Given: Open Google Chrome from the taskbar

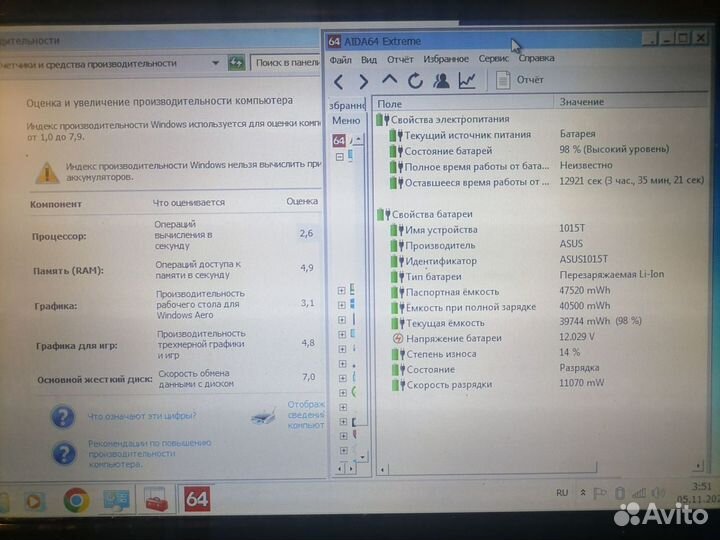Looking at the screenshot, I should (x=76, y=500).
